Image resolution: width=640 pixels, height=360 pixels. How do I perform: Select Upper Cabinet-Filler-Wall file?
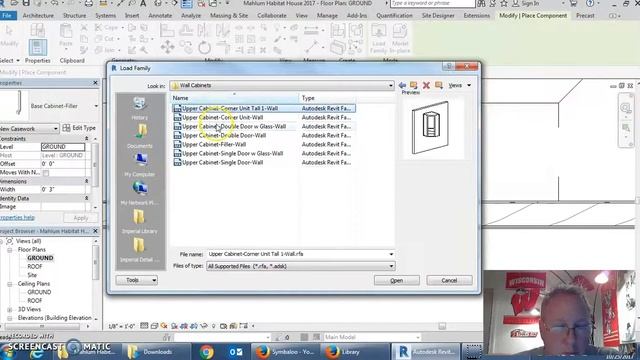(x=264, y=144)
